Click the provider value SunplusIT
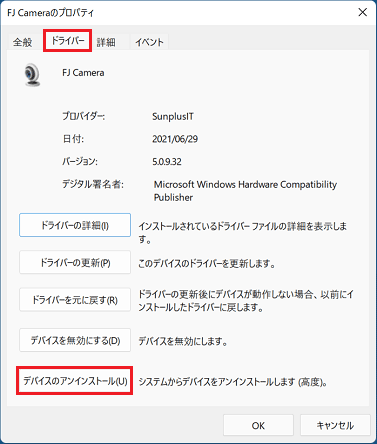The image size is (377, 444). click(x=173, y=117)
